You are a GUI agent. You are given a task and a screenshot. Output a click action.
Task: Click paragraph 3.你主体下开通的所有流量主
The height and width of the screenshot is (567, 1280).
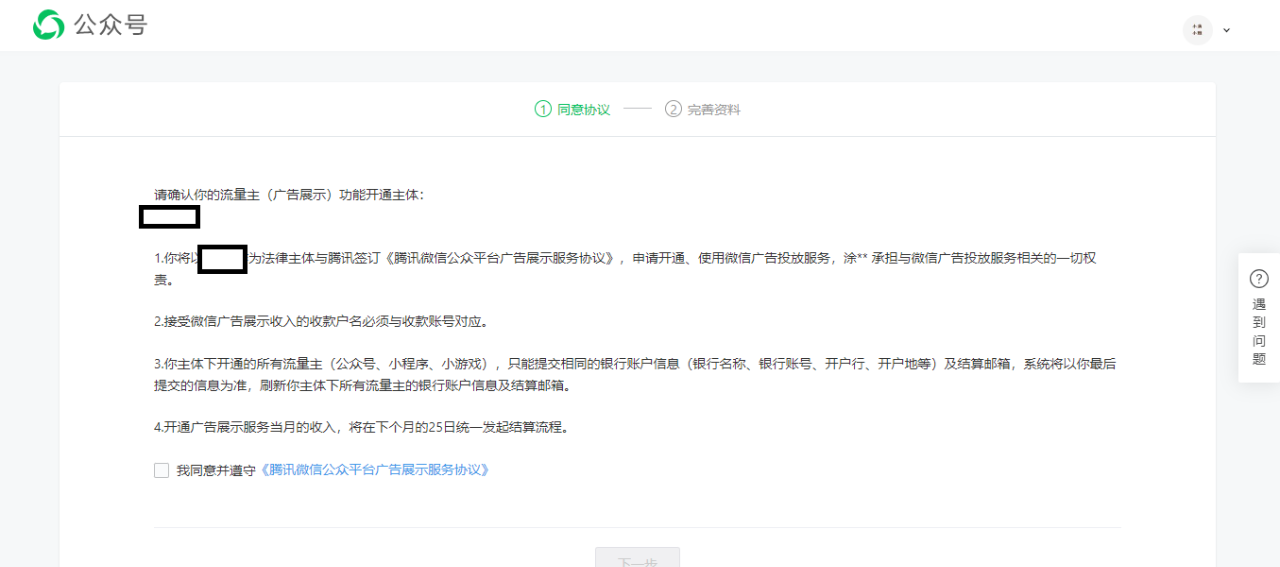[x=635, y=374]
